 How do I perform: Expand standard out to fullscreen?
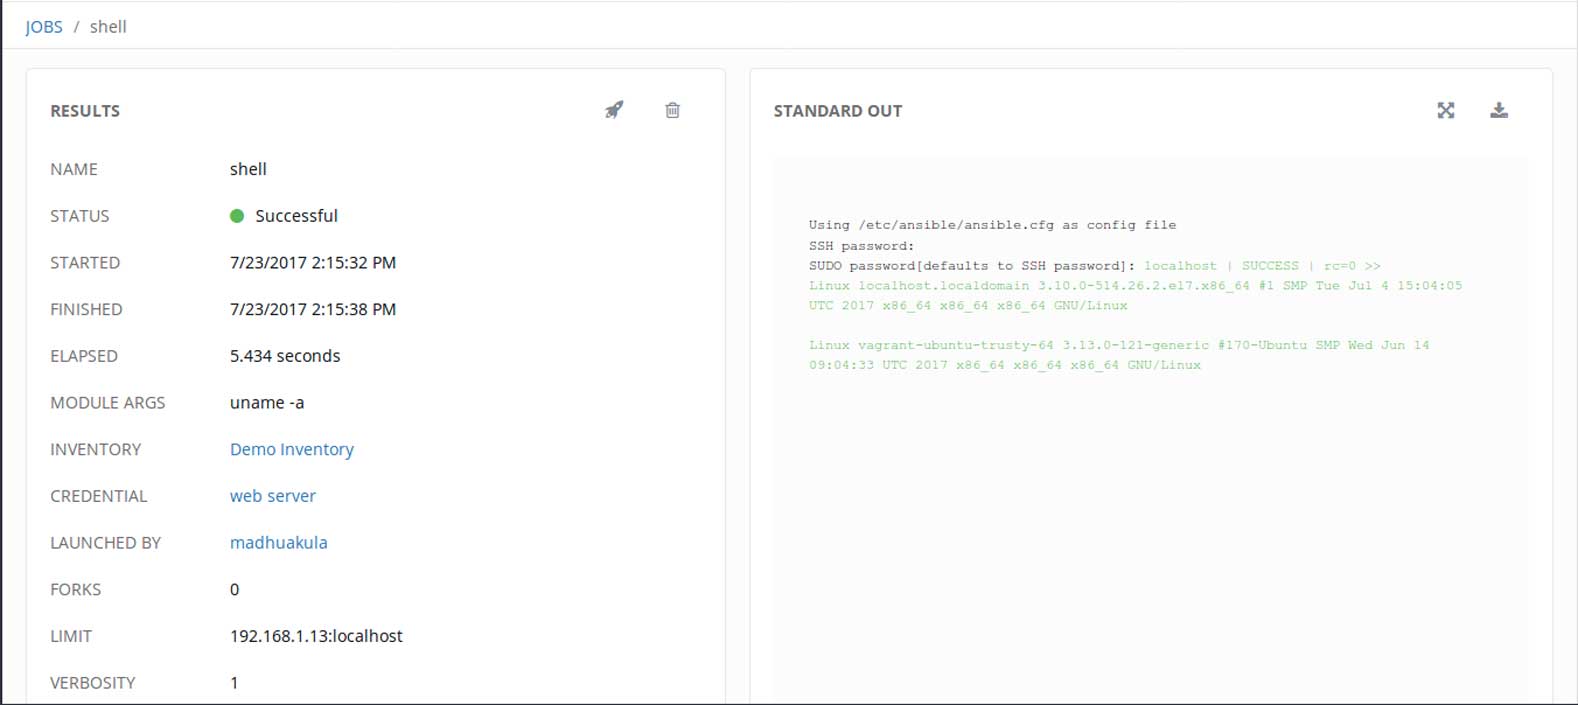click(x=1446, y=110)
